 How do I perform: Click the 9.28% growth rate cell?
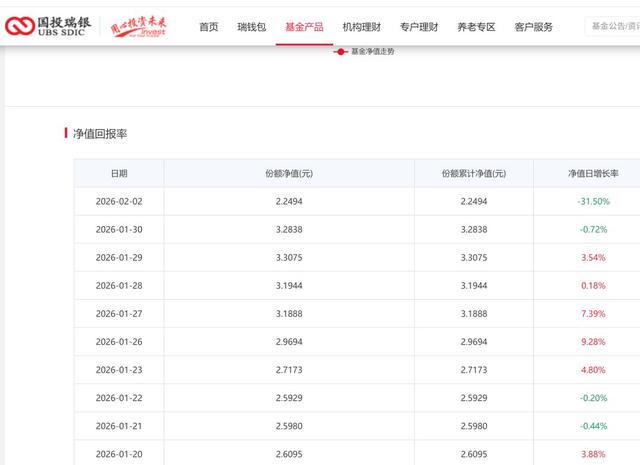click(592, 341)
